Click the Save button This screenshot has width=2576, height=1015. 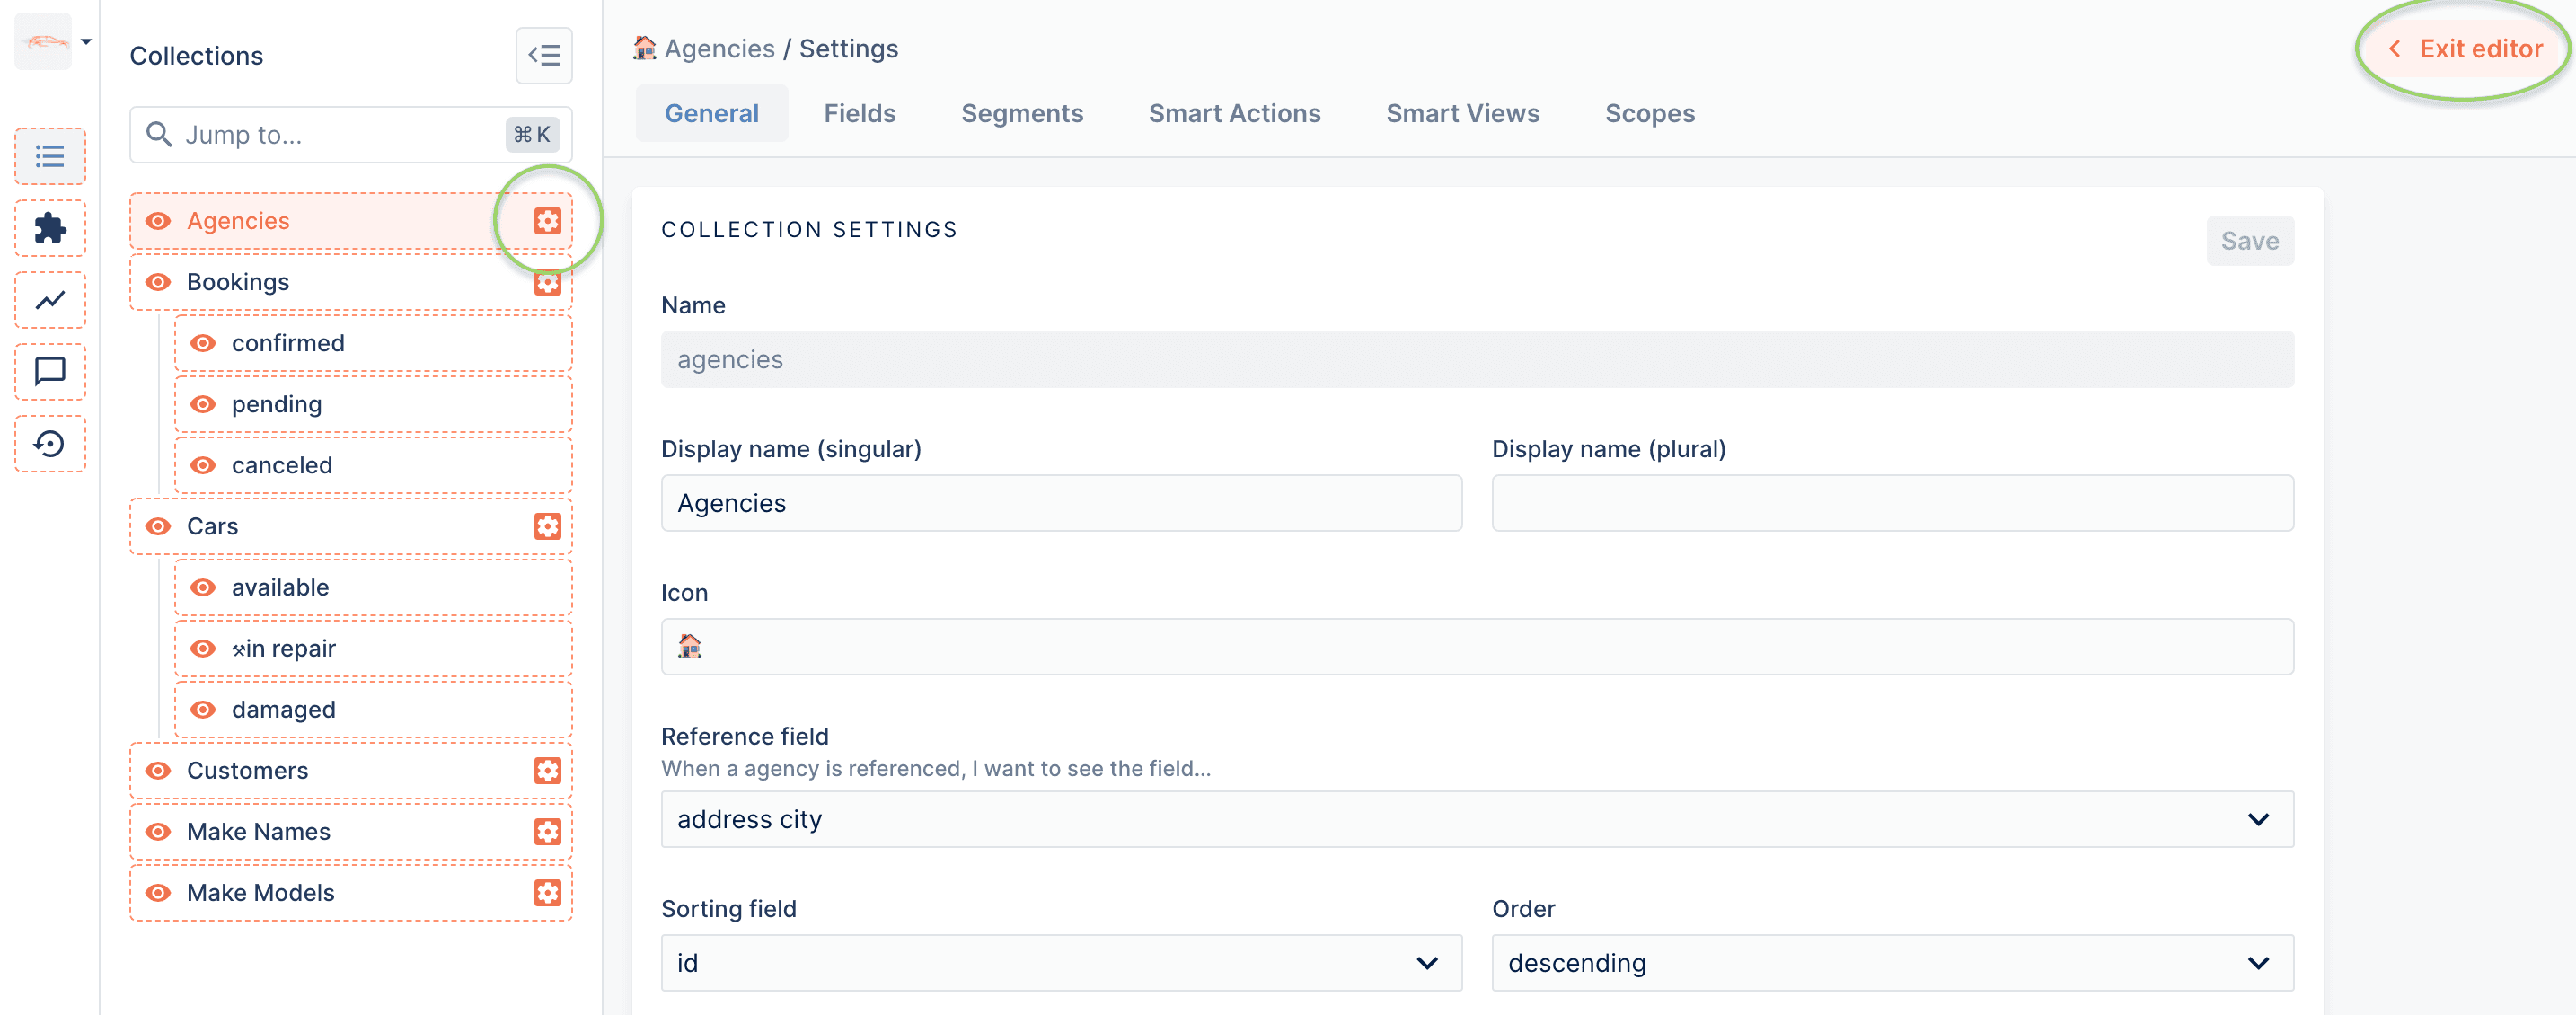pos(2250,241)
